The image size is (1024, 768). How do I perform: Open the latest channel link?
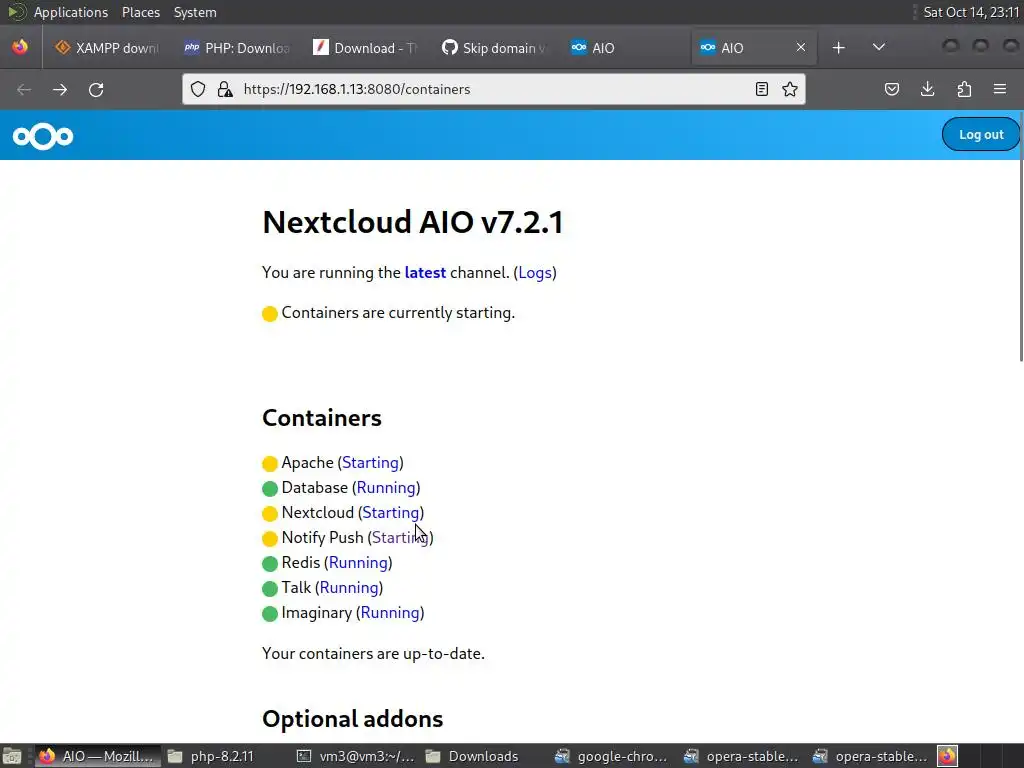[x=425, y=272]
